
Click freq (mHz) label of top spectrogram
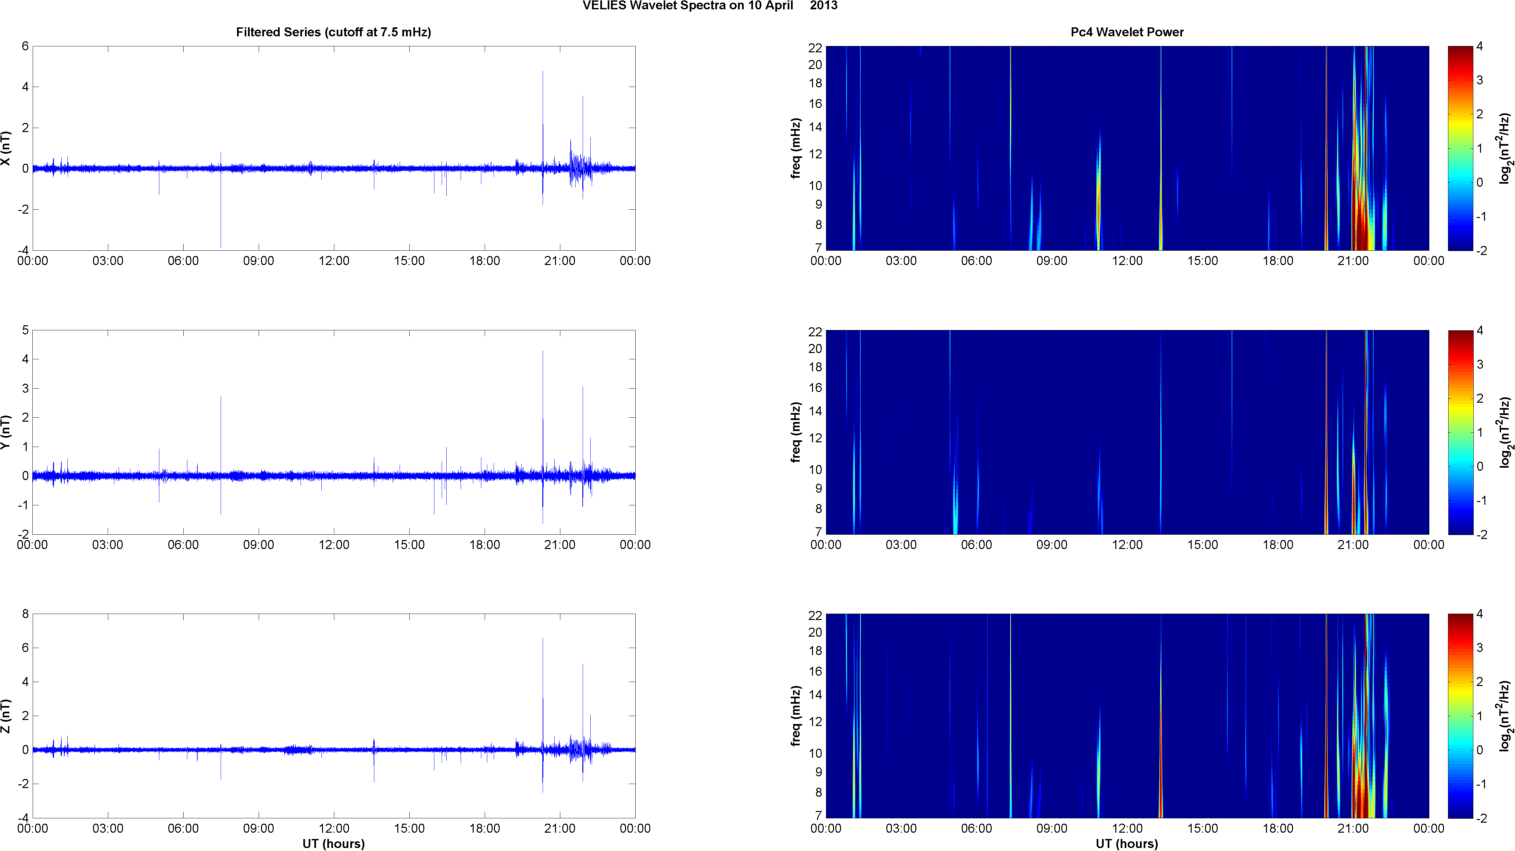(796, 148)
